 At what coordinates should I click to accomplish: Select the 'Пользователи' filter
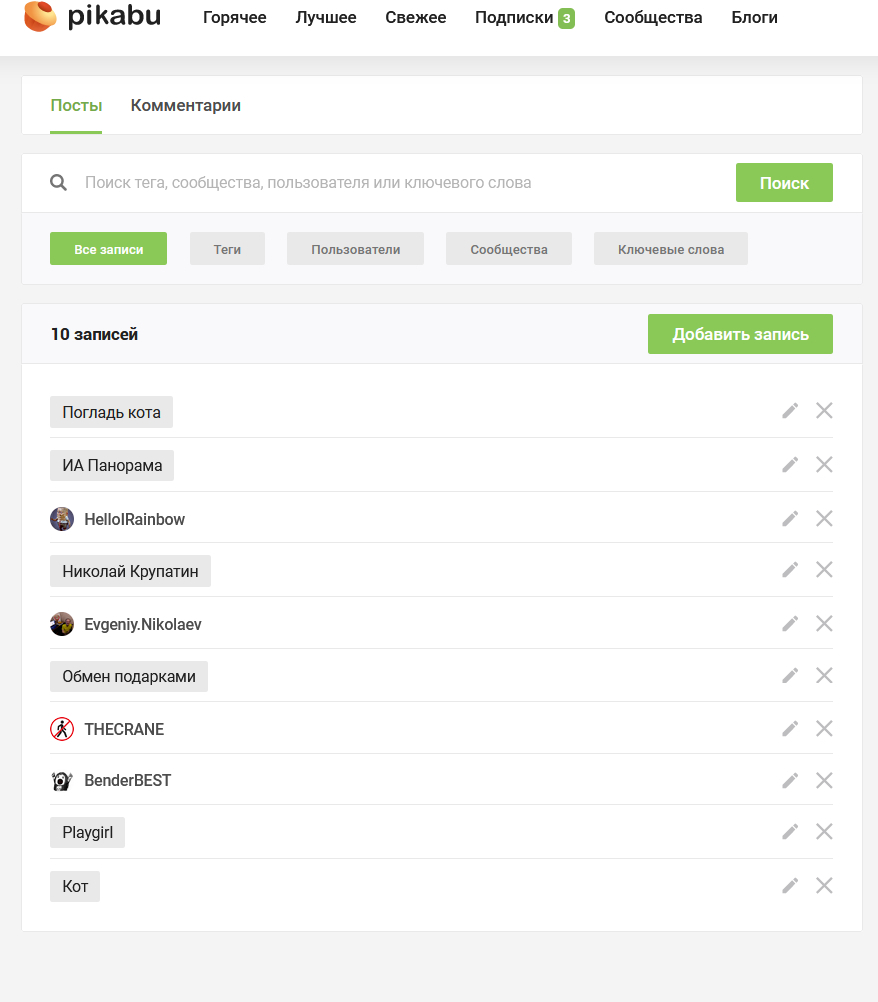[x=355, y=249]
